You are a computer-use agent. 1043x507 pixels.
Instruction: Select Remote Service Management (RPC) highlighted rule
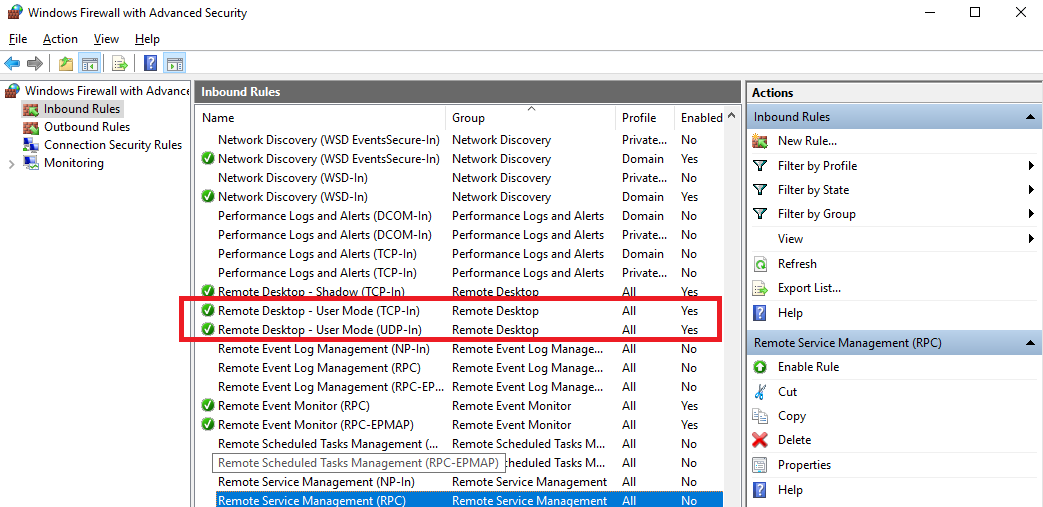click(469, 500)
